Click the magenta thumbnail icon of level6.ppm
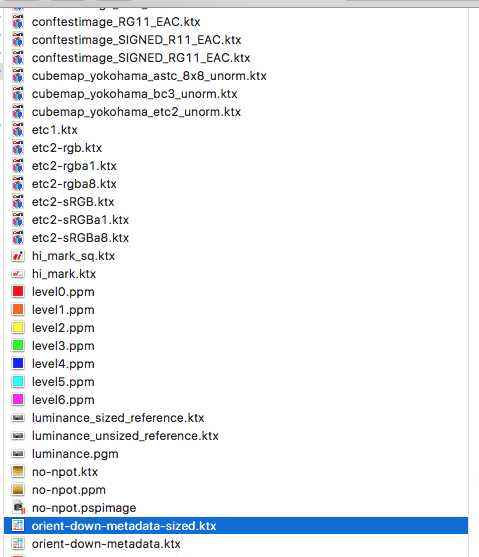The height and width of the screenshot is (557, 479). tap(18, 400)
